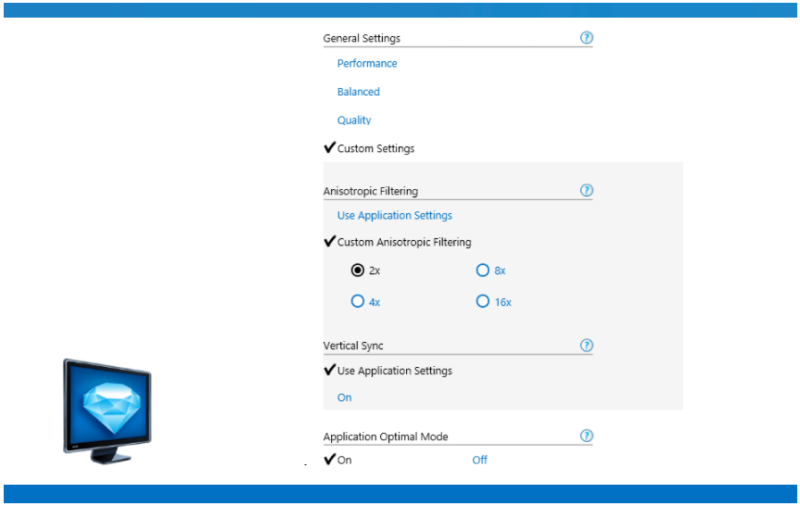Choose the Performance general setting

(367, 63)
